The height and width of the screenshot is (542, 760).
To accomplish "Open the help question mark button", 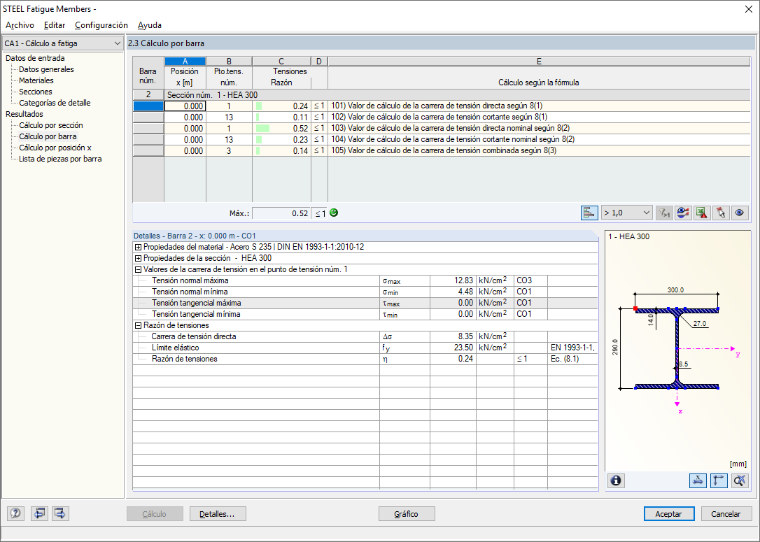I will pyautogui.click(x=16, y=513).
